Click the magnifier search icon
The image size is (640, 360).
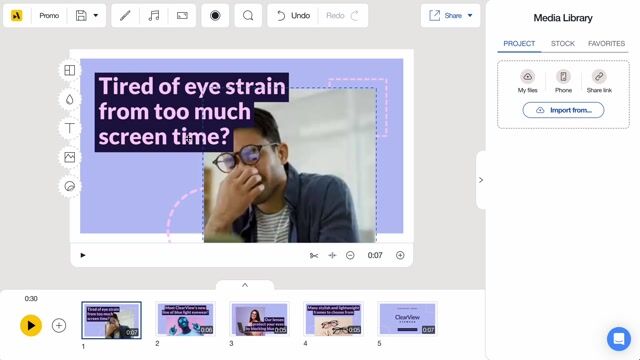[248, 16]
